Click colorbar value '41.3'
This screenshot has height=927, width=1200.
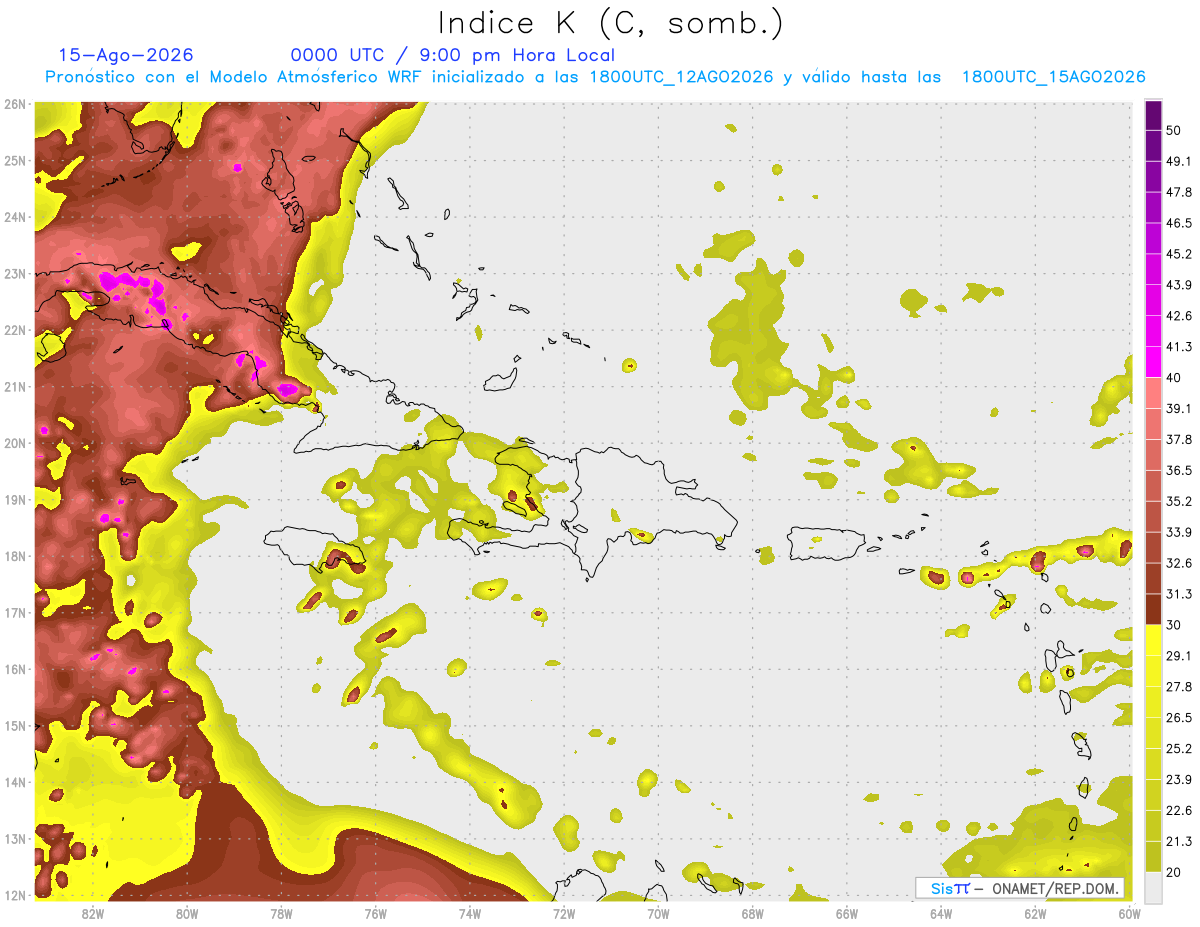tap(1179, 347)
